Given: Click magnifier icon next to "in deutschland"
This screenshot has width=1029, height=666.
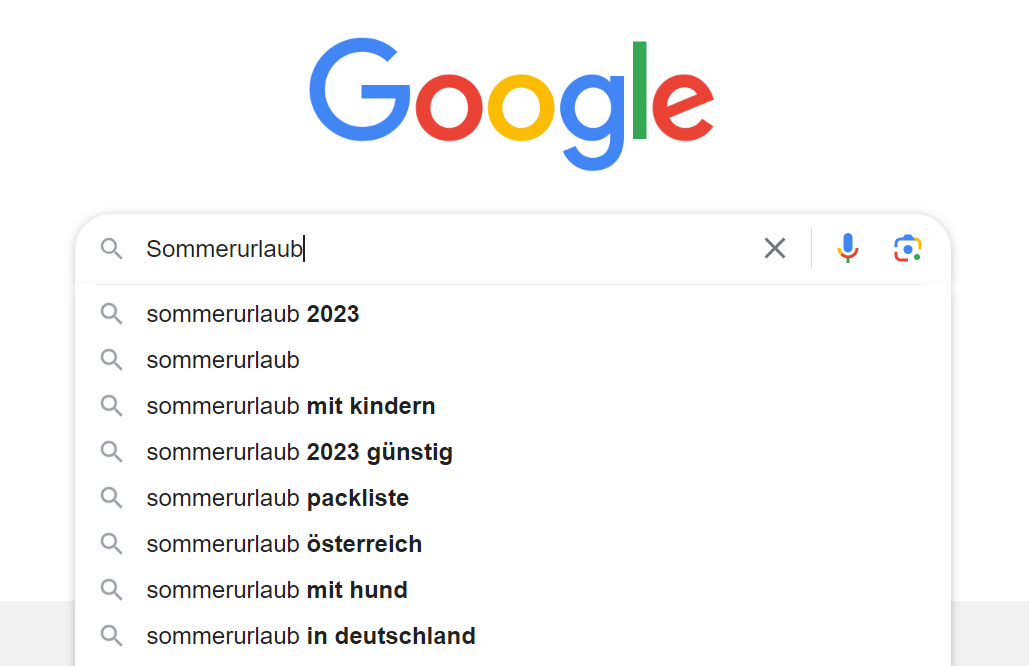Looking at the screenshot, I should 111,636.
